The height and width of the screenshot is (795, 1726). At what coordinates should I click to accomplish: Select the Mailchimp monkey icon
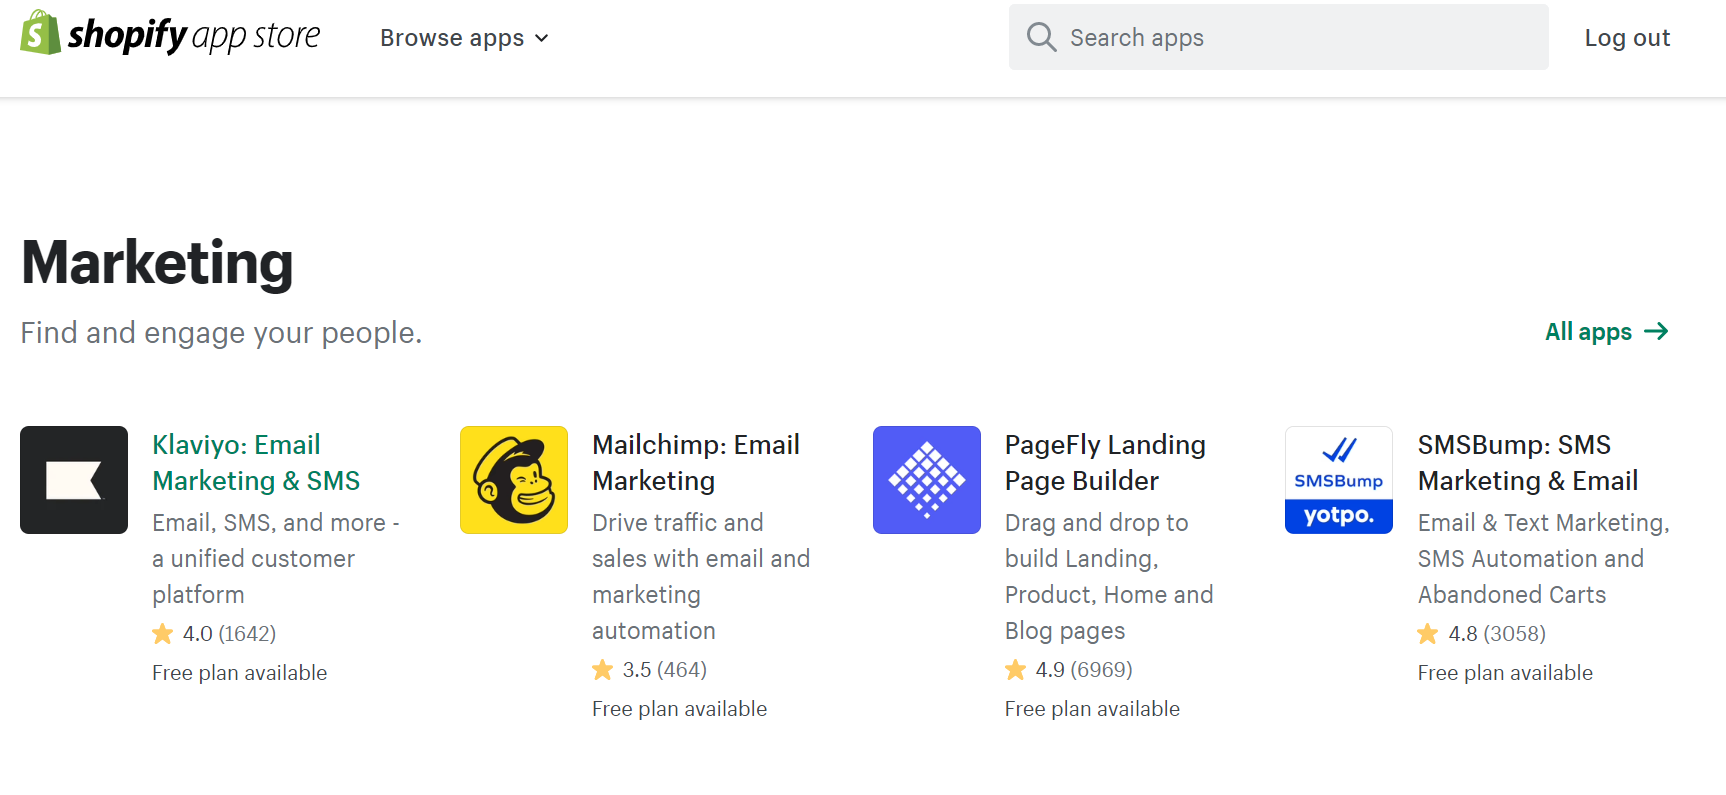coord(513,480)
